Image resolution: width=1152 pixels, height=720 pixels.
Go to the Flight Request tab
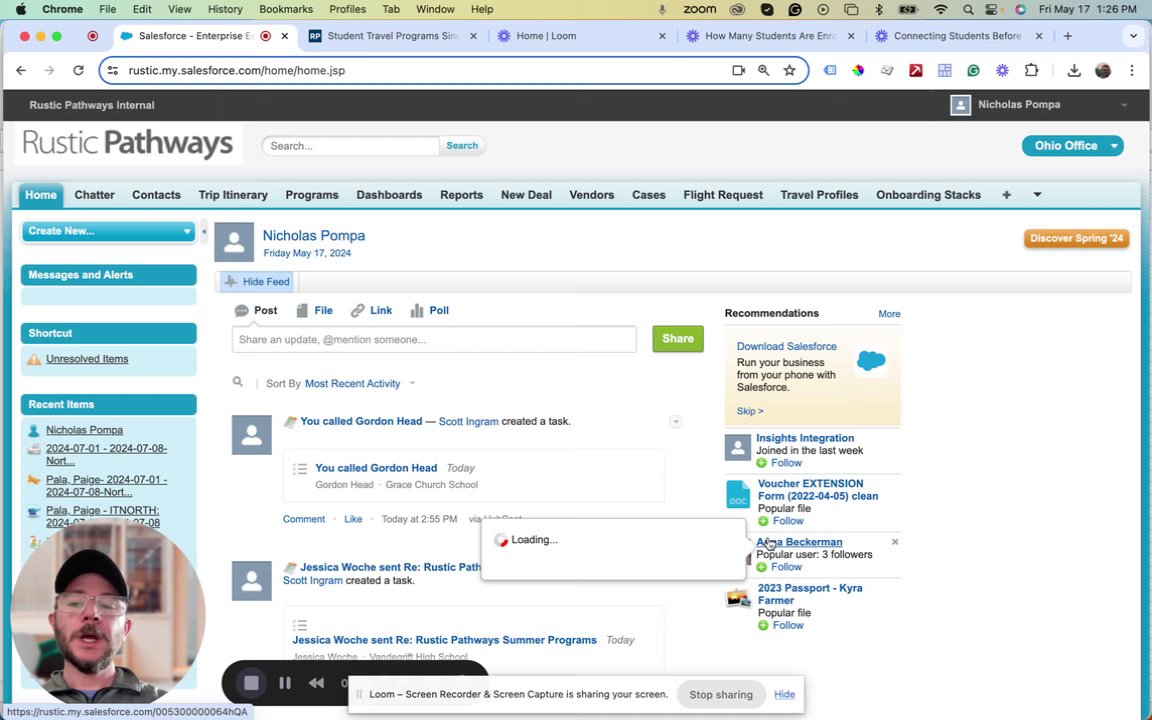(x=723, y=195)
